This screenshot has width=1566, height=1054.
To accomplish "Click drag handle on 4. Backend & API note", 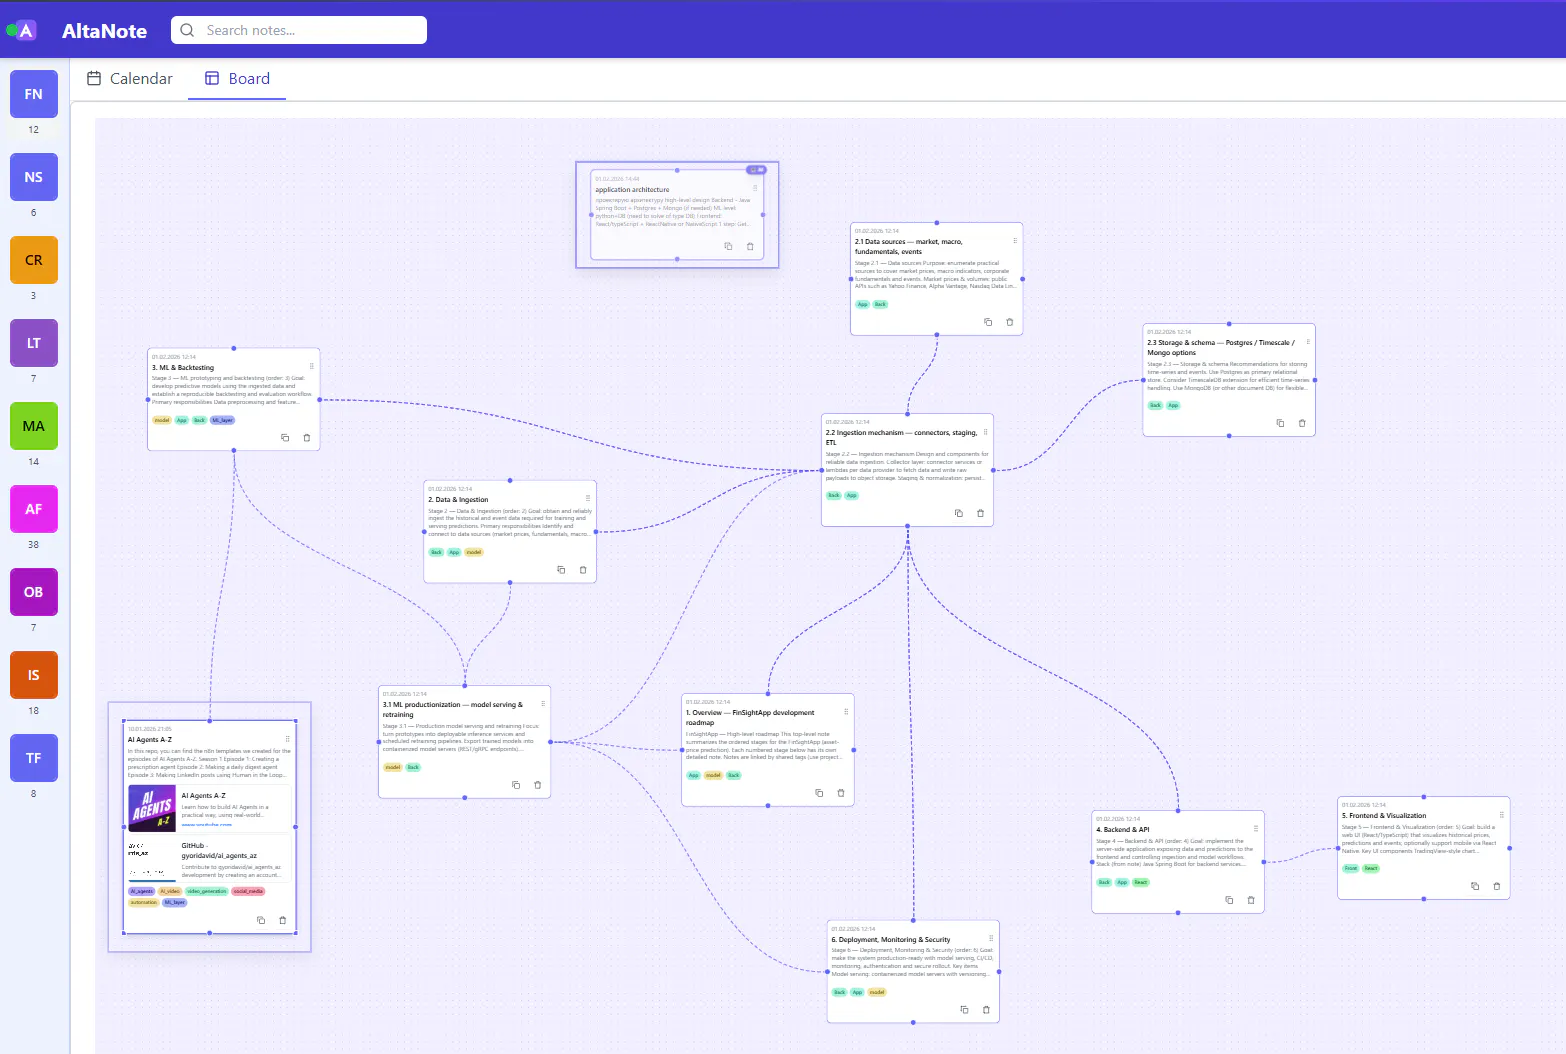I will click(x=1256, y=828).
